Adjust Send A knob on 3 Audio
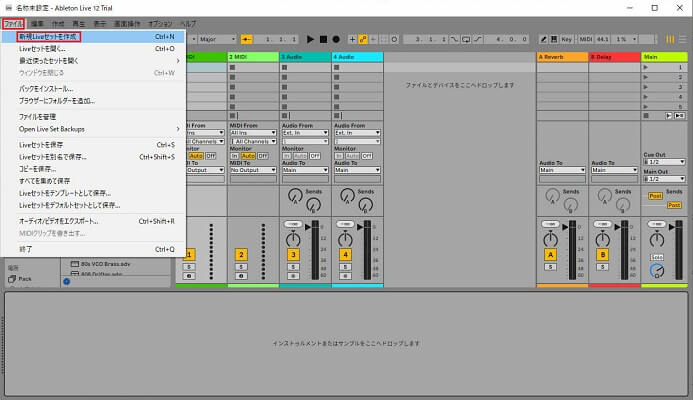 click(x=295, y=195)
